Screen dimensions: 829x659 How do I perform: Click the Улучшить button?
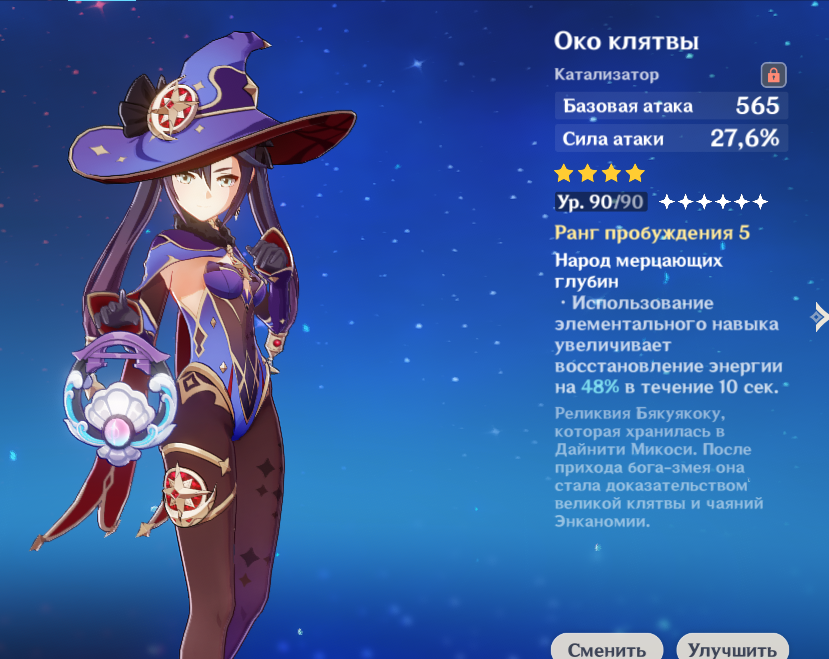[x=732, y=647]
